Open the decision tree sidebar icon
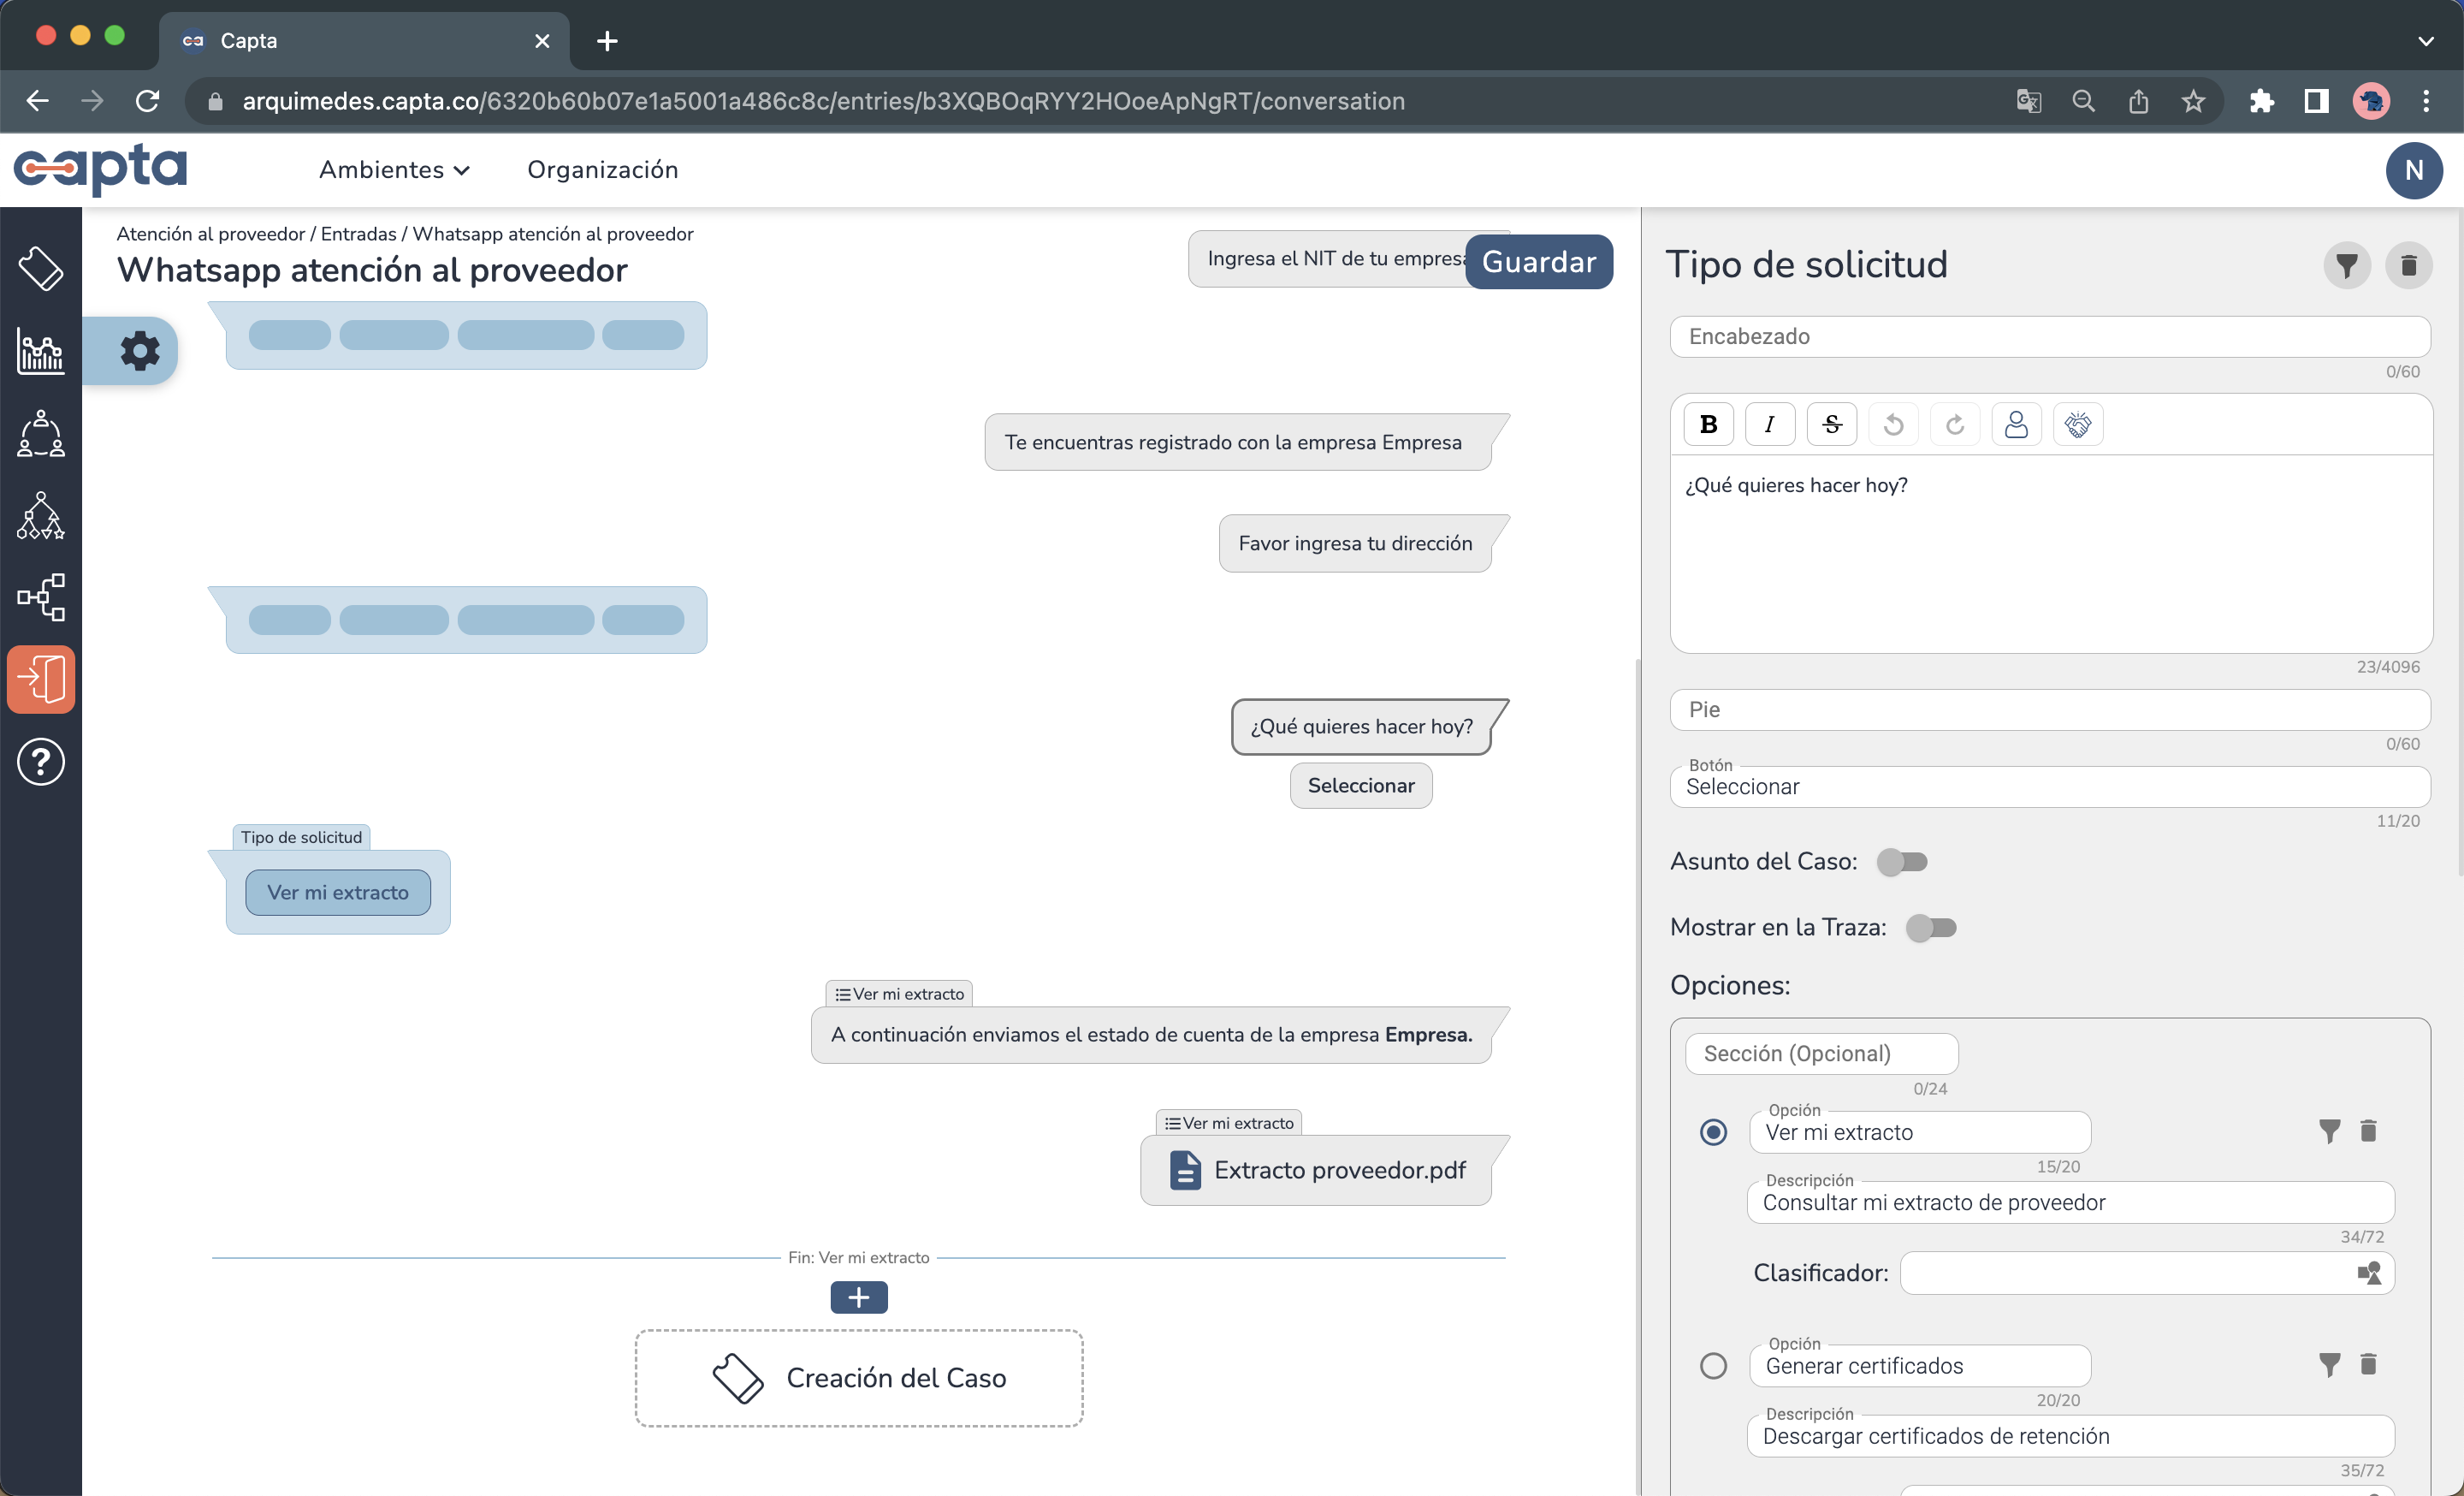This screenshot has height=1496, width=2464. [40, 515]
